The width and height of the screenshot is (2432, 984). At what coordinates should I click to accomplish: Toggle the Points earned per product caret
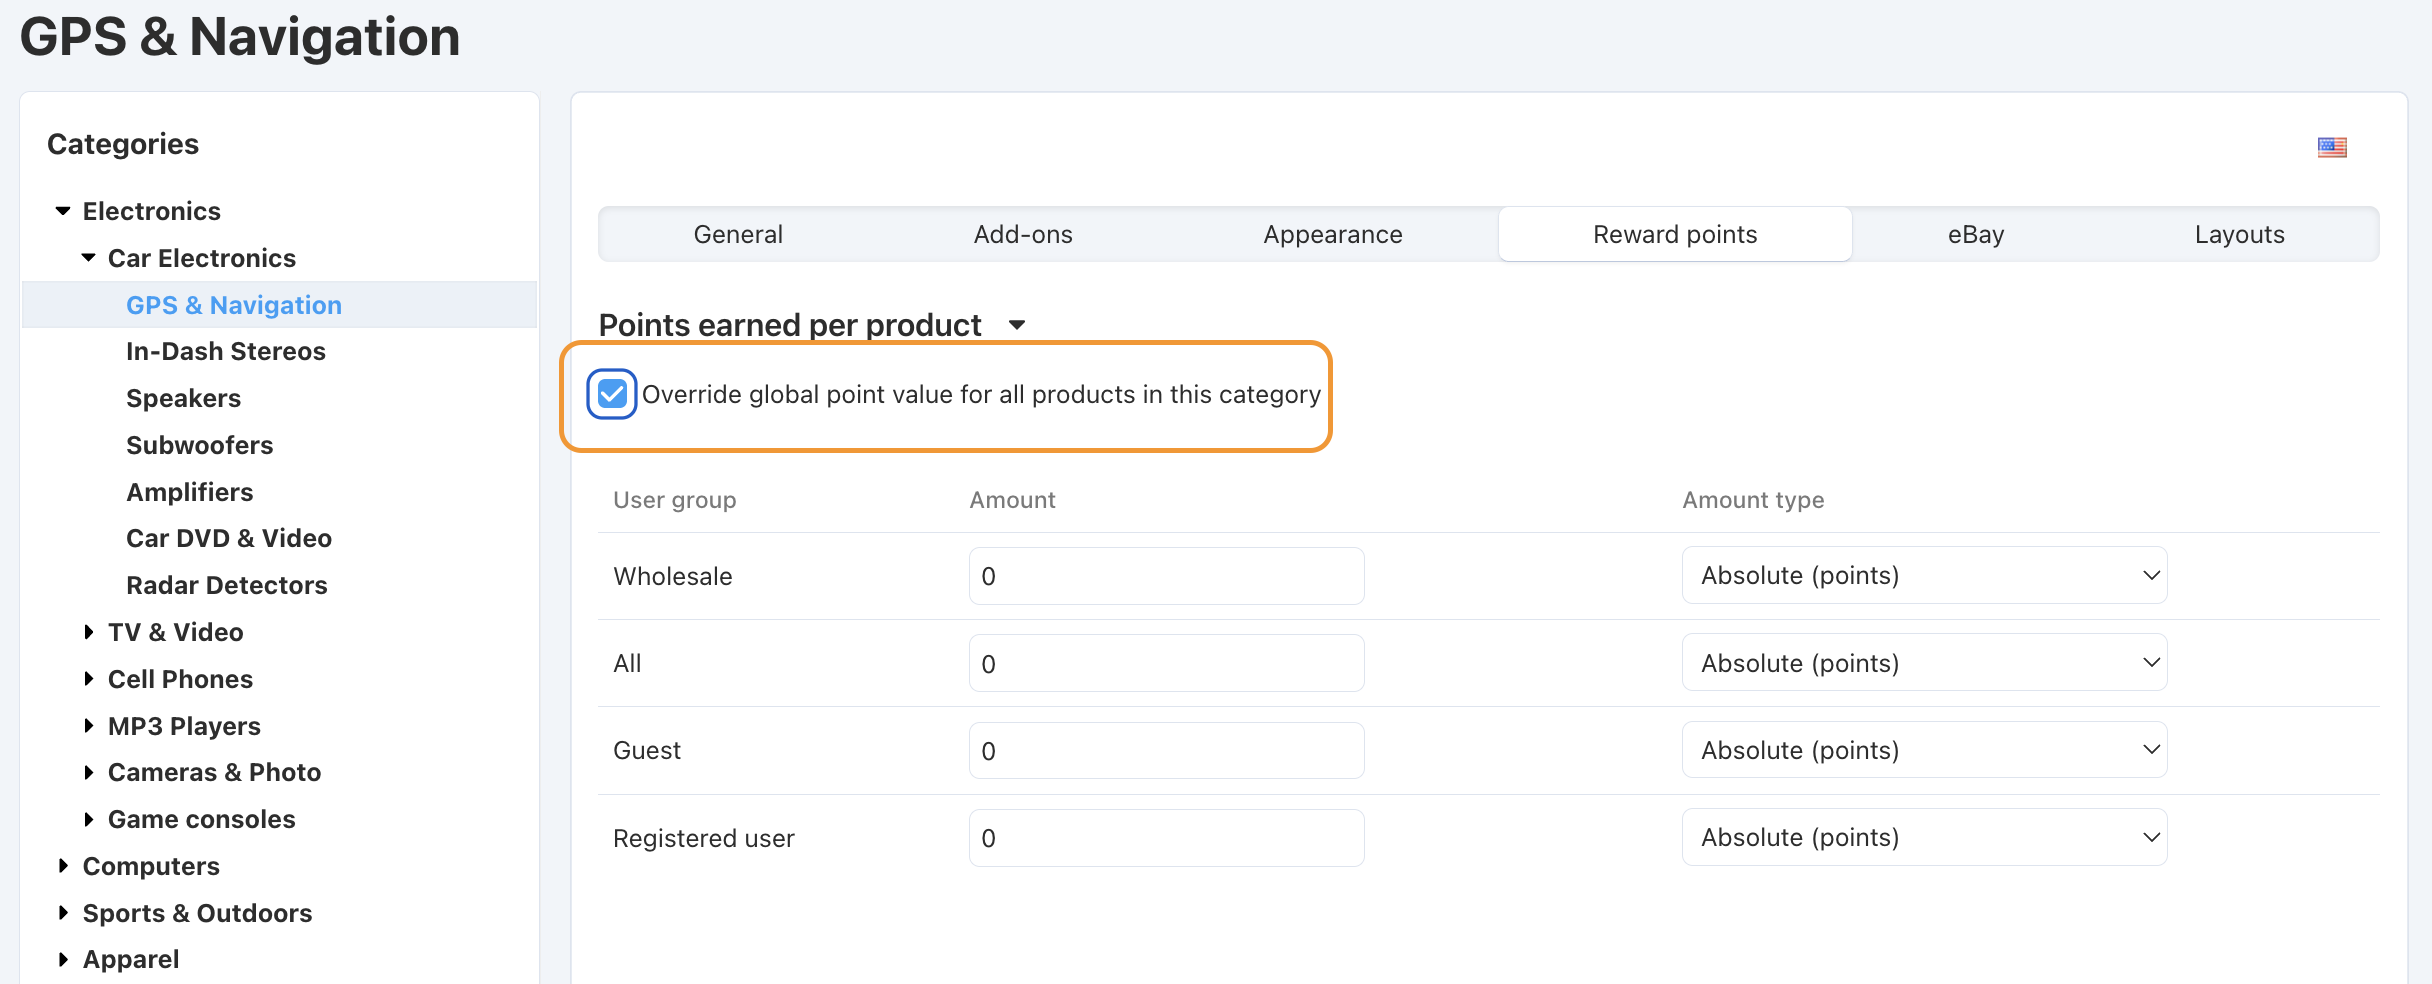coord(1017,325)
